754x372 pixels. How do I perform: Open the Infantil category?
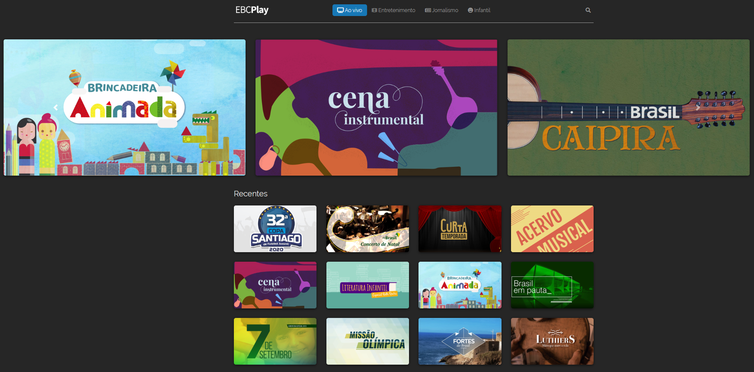point(479,10)
